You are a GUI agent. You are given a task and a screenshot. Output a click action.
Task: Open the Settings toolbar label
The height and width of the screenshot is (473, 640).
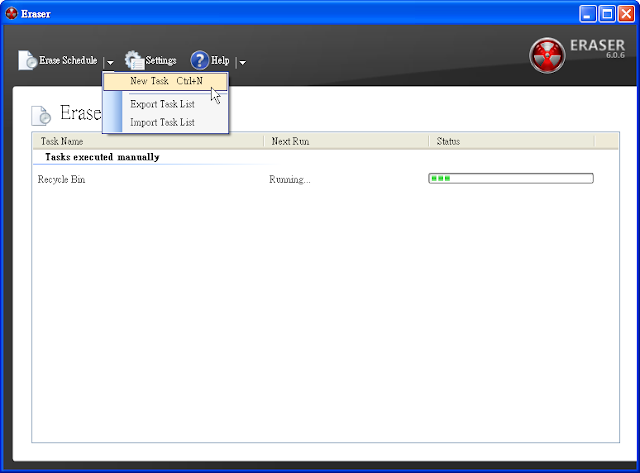[x=161, y=60]
